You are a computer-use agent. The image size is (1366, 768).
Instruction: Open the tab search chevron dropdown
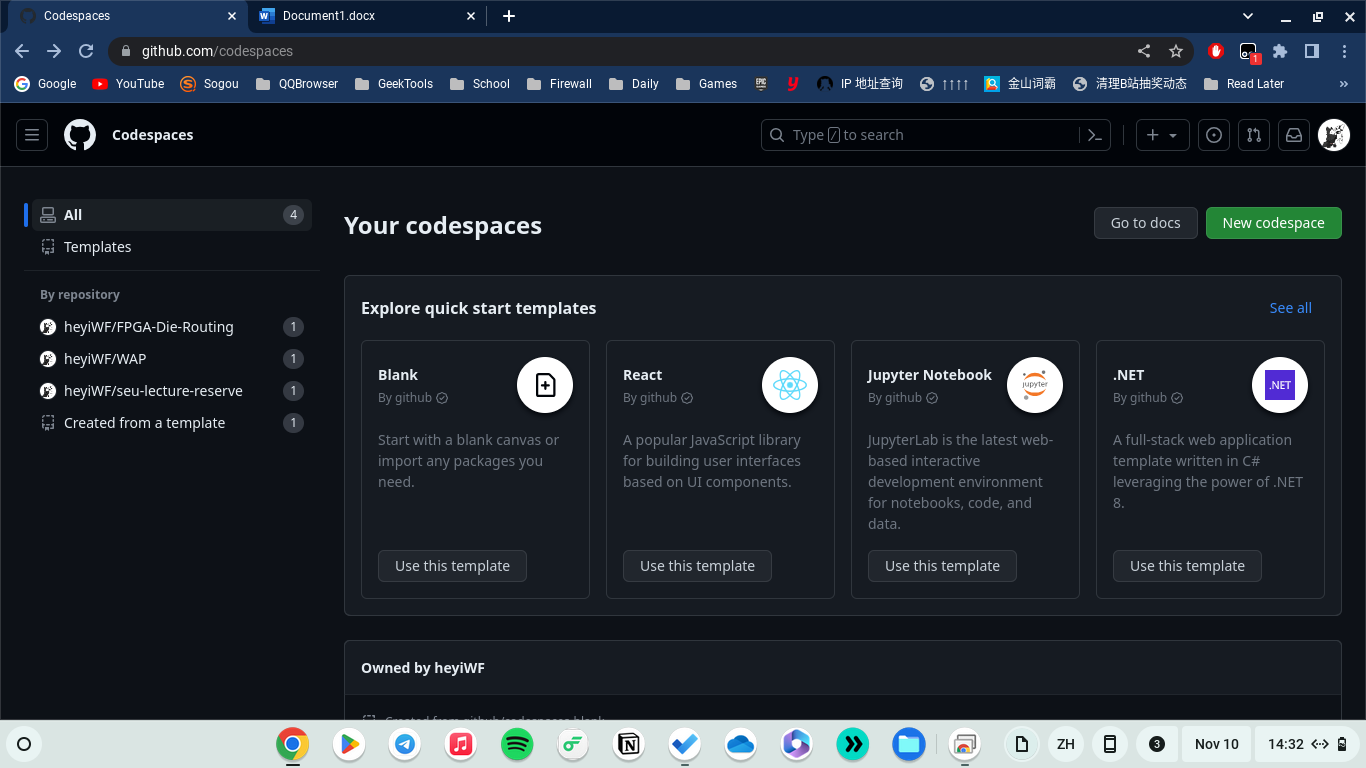[1248, 16]
